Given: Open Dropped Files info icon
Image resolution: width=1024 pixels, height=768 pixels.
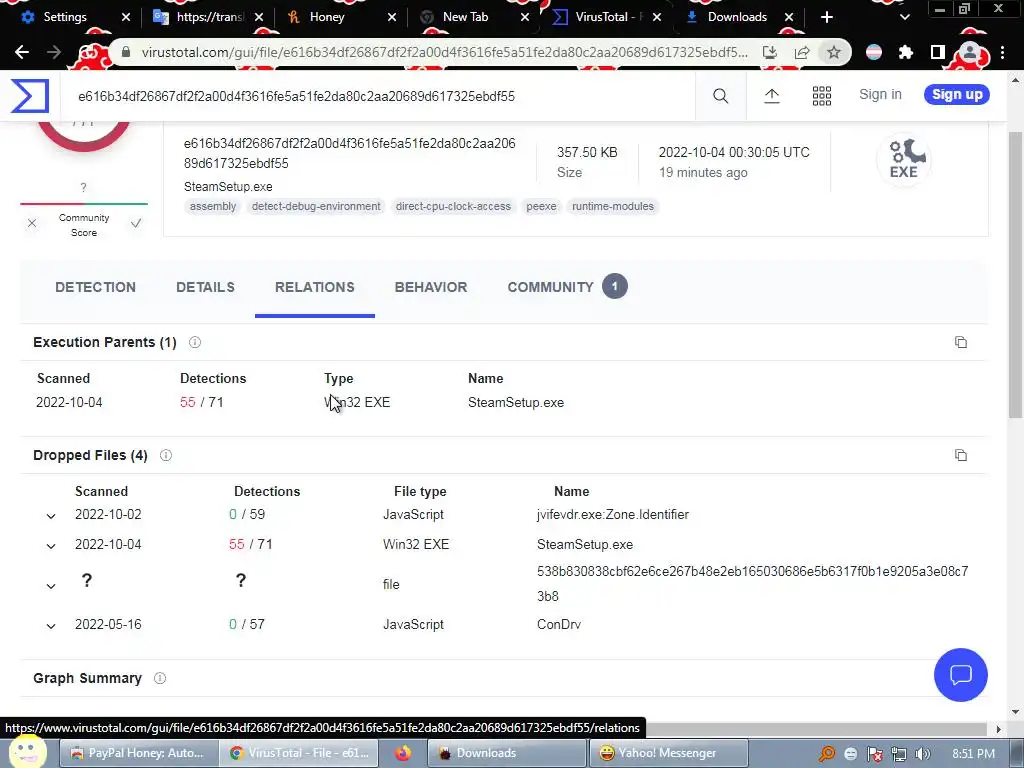Looking at the screenshot, I should tap(166, 455).
